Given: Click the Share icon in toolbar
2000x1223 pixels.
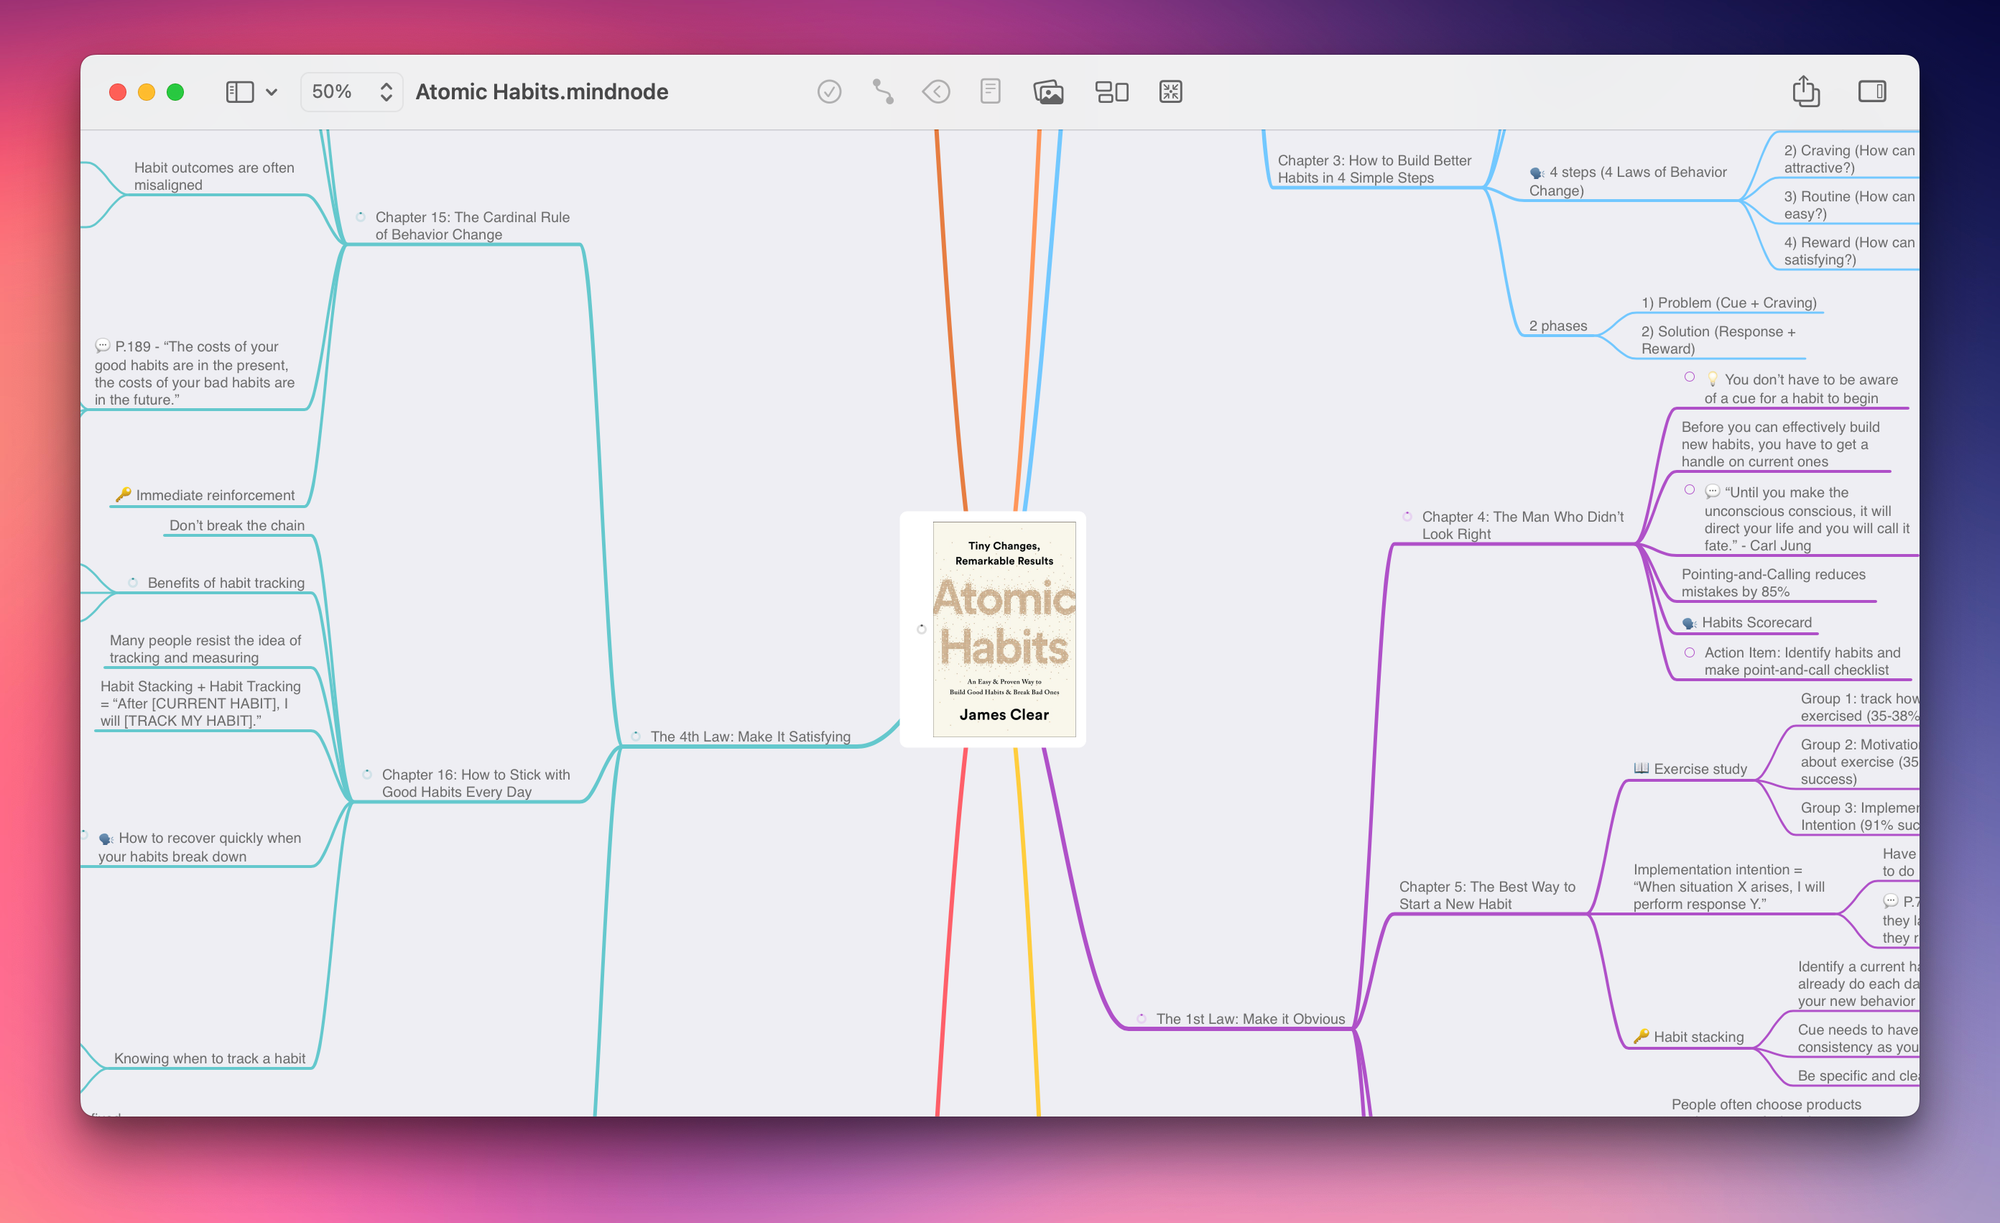Looking at the screenshot, I should click(1805, 92).
